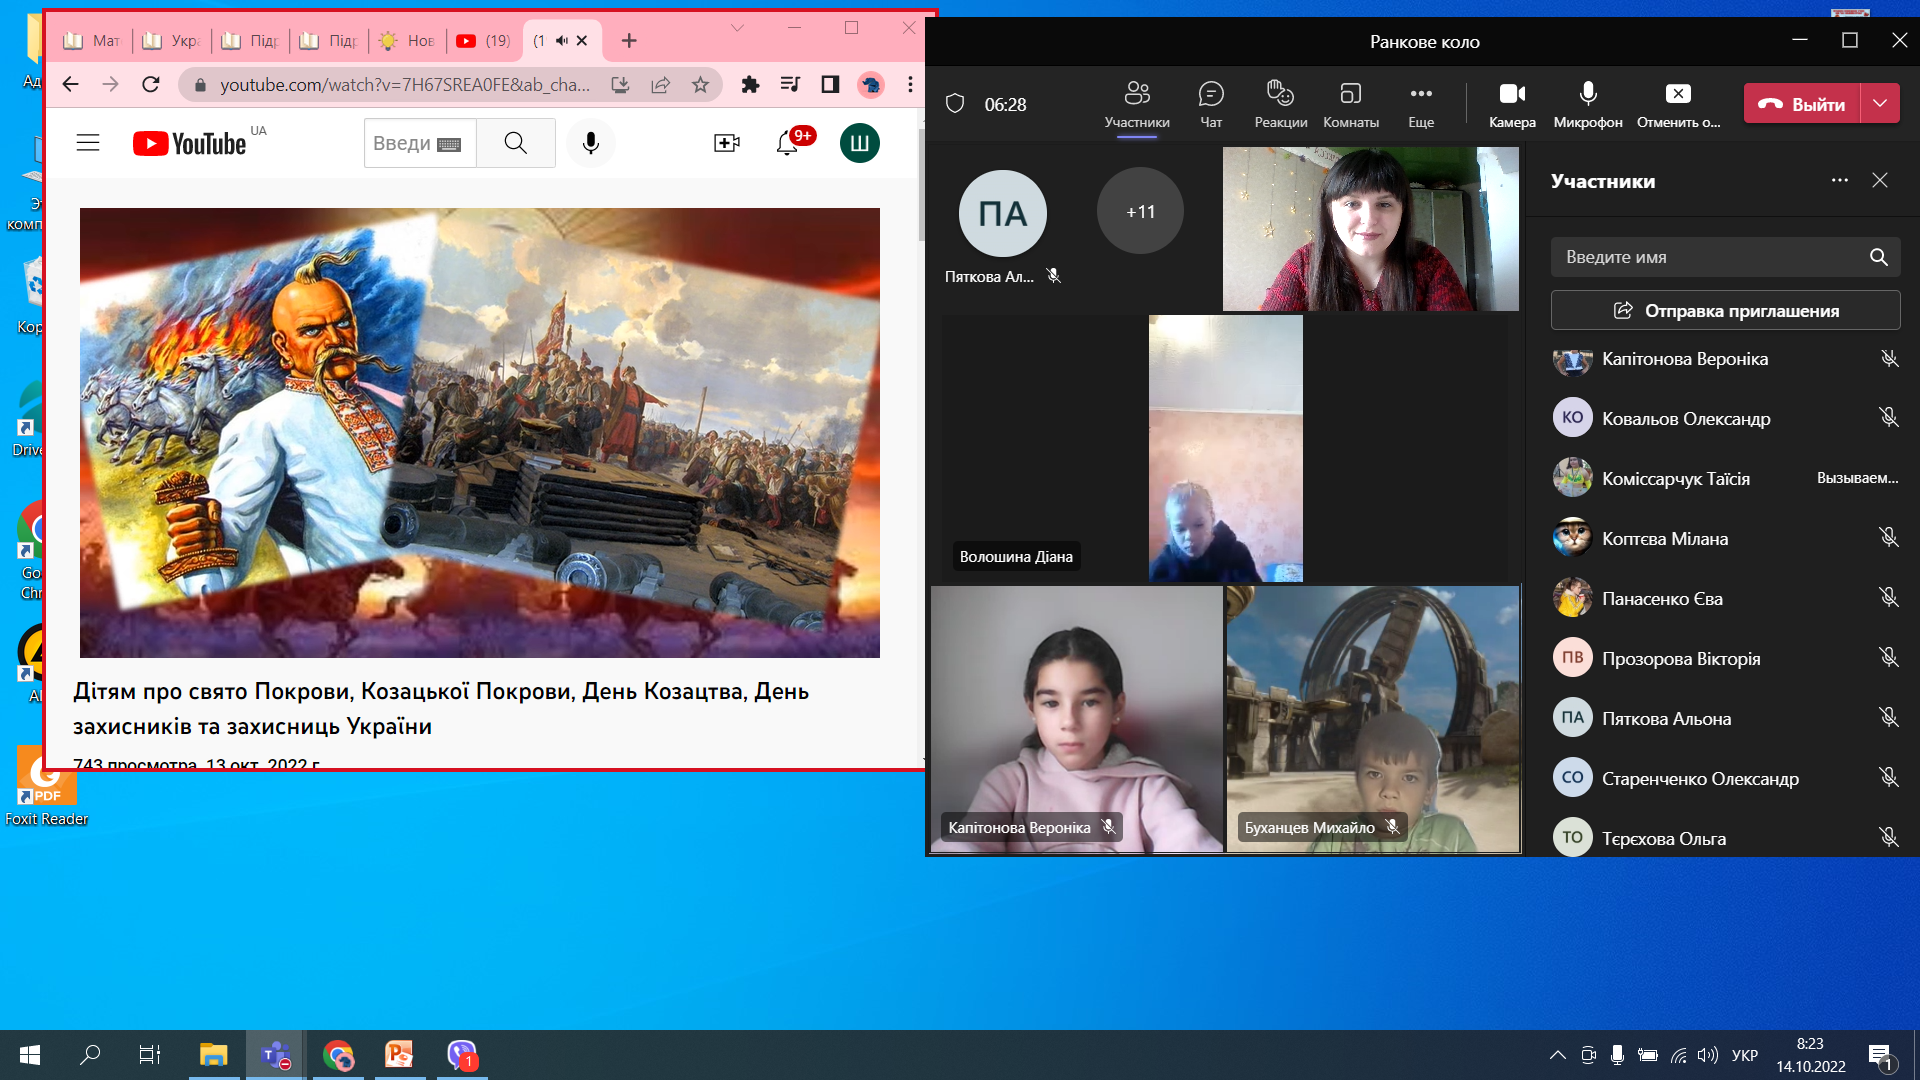Switch to the Мат browser tab
The width and height of the screenshot is (1920, 1080).
91,41
